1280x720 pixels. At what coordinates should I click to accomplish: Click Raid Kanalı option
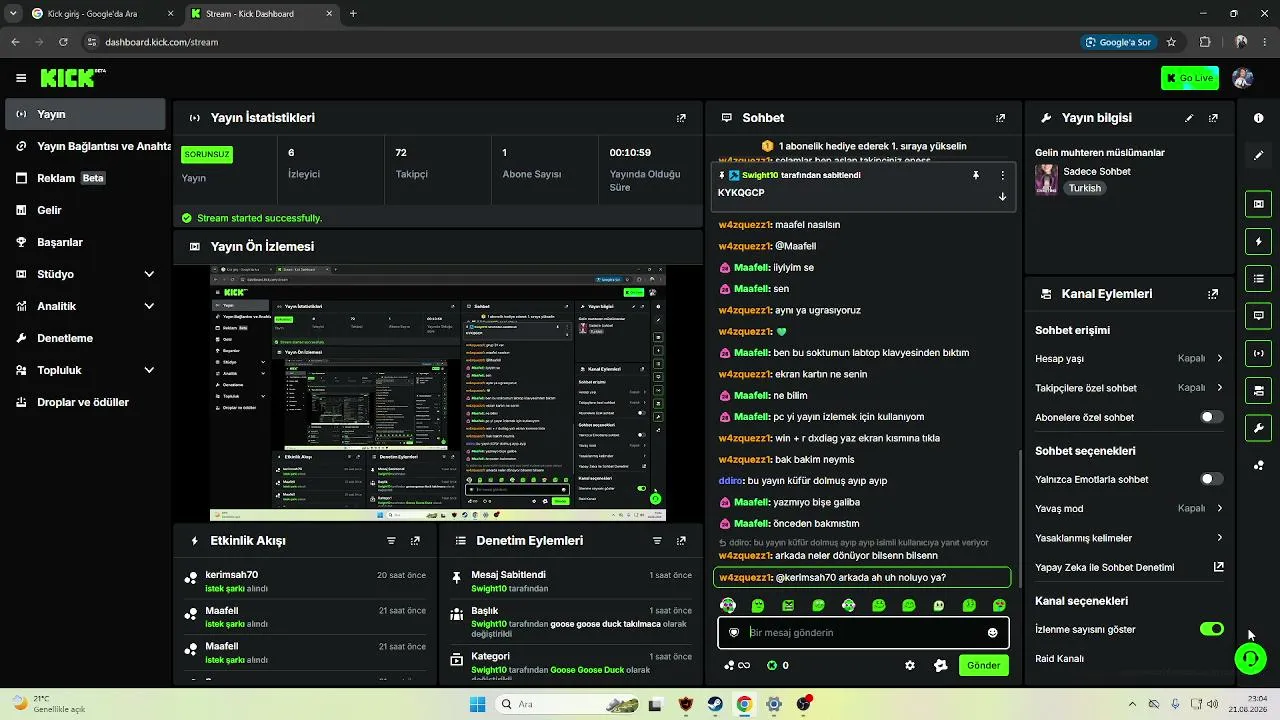[1059, 659]
